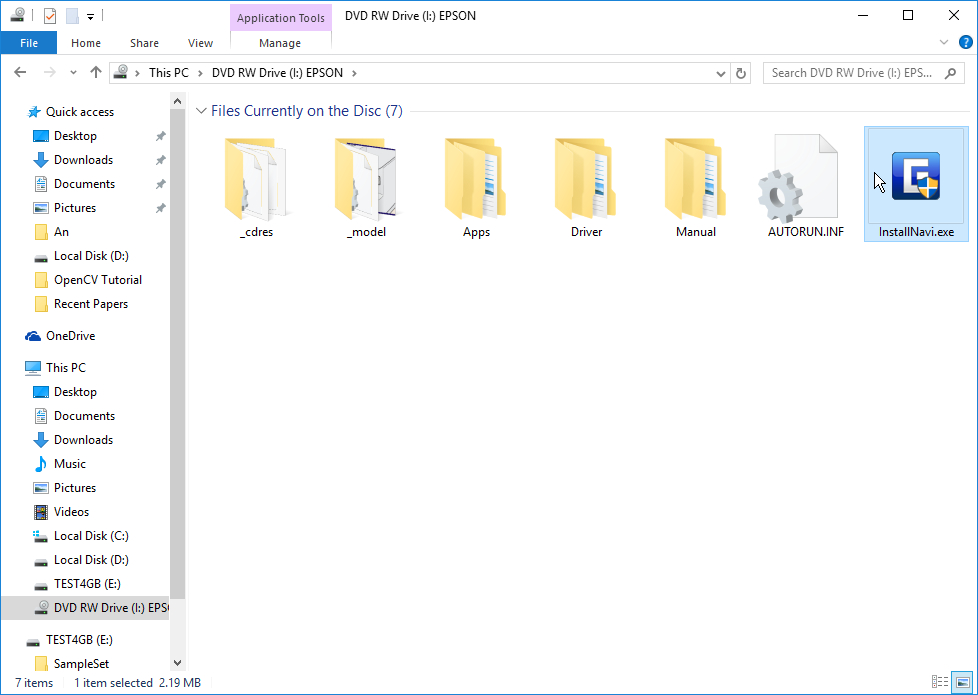Open Videos under This PC
This screenshot has height=695, width=978.
coord(71,512)
